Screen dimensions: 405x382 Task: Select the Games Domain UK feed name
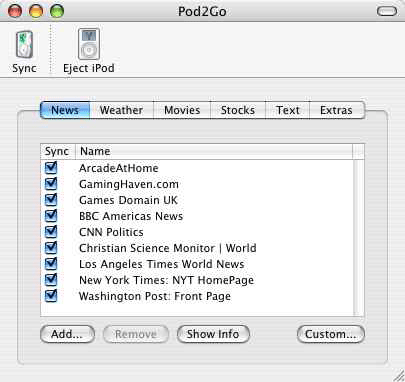pyautogui.click(x=128, y=200)
